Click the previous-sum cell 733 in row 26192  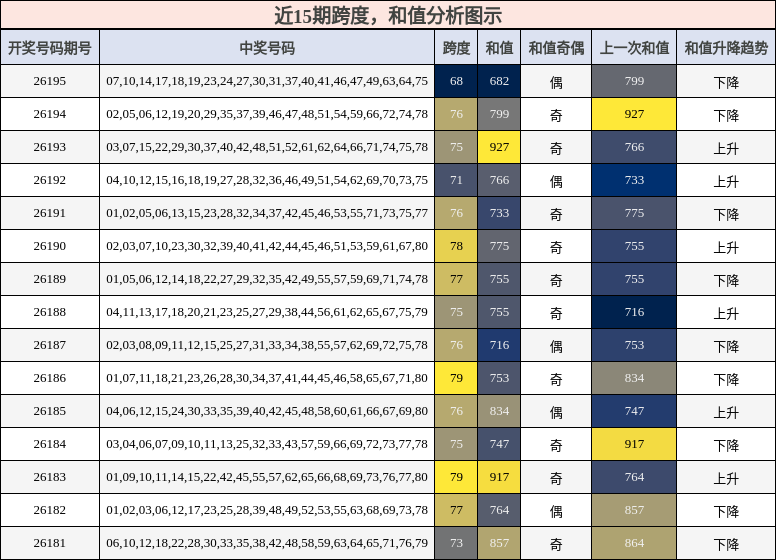[634, 180]
